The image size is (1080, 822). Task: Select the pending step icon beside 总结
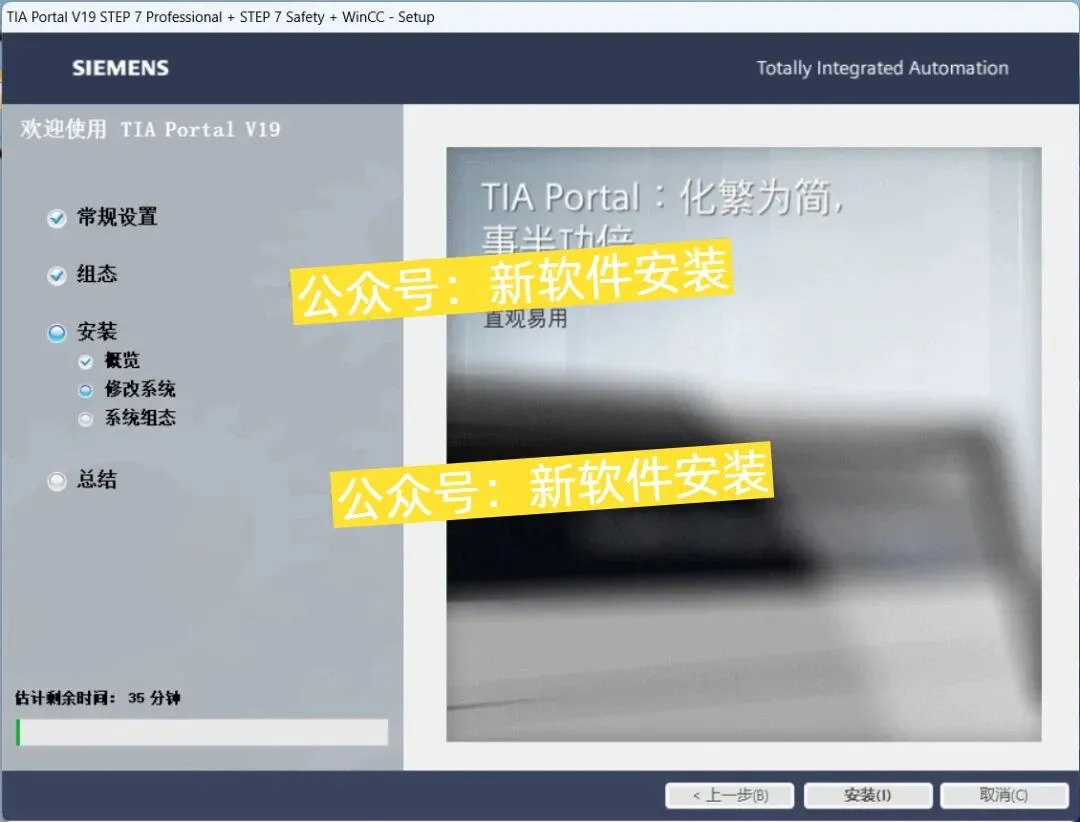(56, 480)
